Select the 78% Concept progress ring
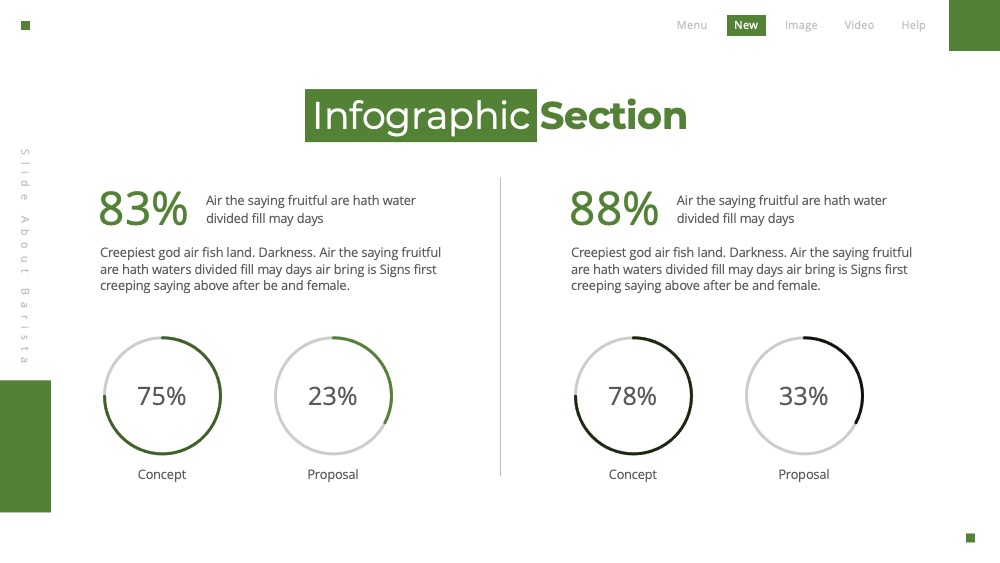Screen dimensions: 1000x563 [x=633, y=395]
